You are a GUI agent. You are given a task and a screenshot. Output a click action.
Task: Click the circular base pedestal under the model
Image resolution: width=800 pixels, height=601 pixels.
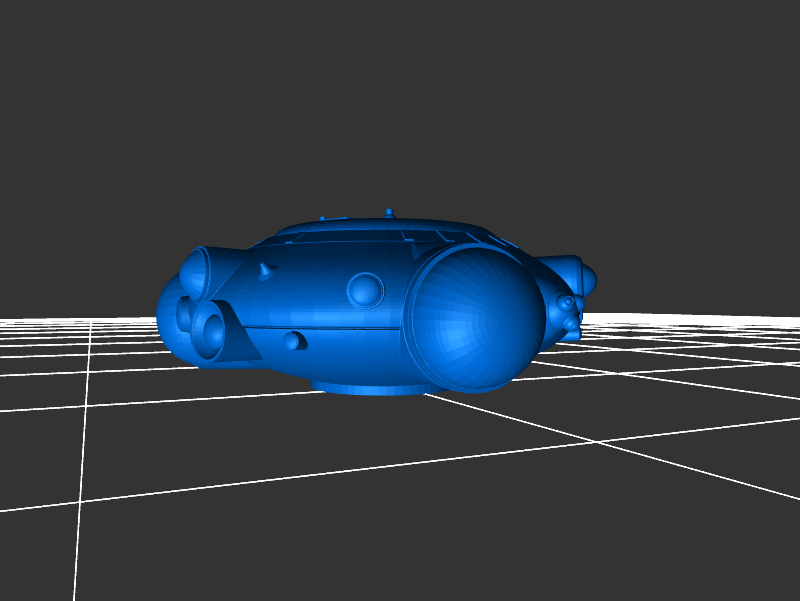pos(365,387)
